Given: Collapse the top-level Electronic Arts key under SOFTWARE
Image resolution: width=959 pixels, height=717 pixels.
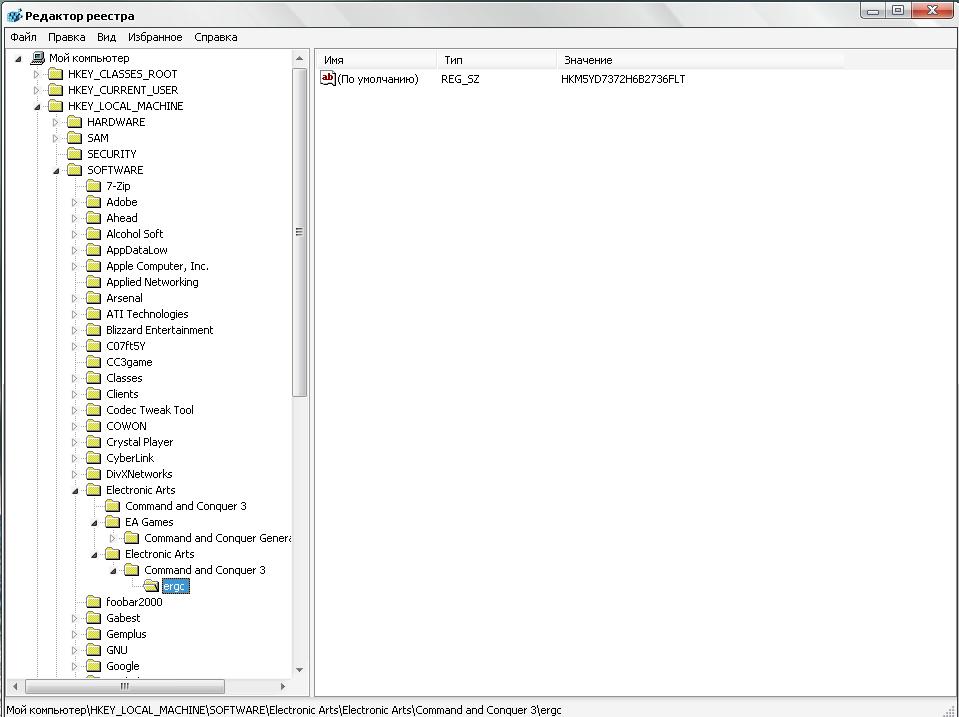Looking at the screenshot, I should pos(75,491).
